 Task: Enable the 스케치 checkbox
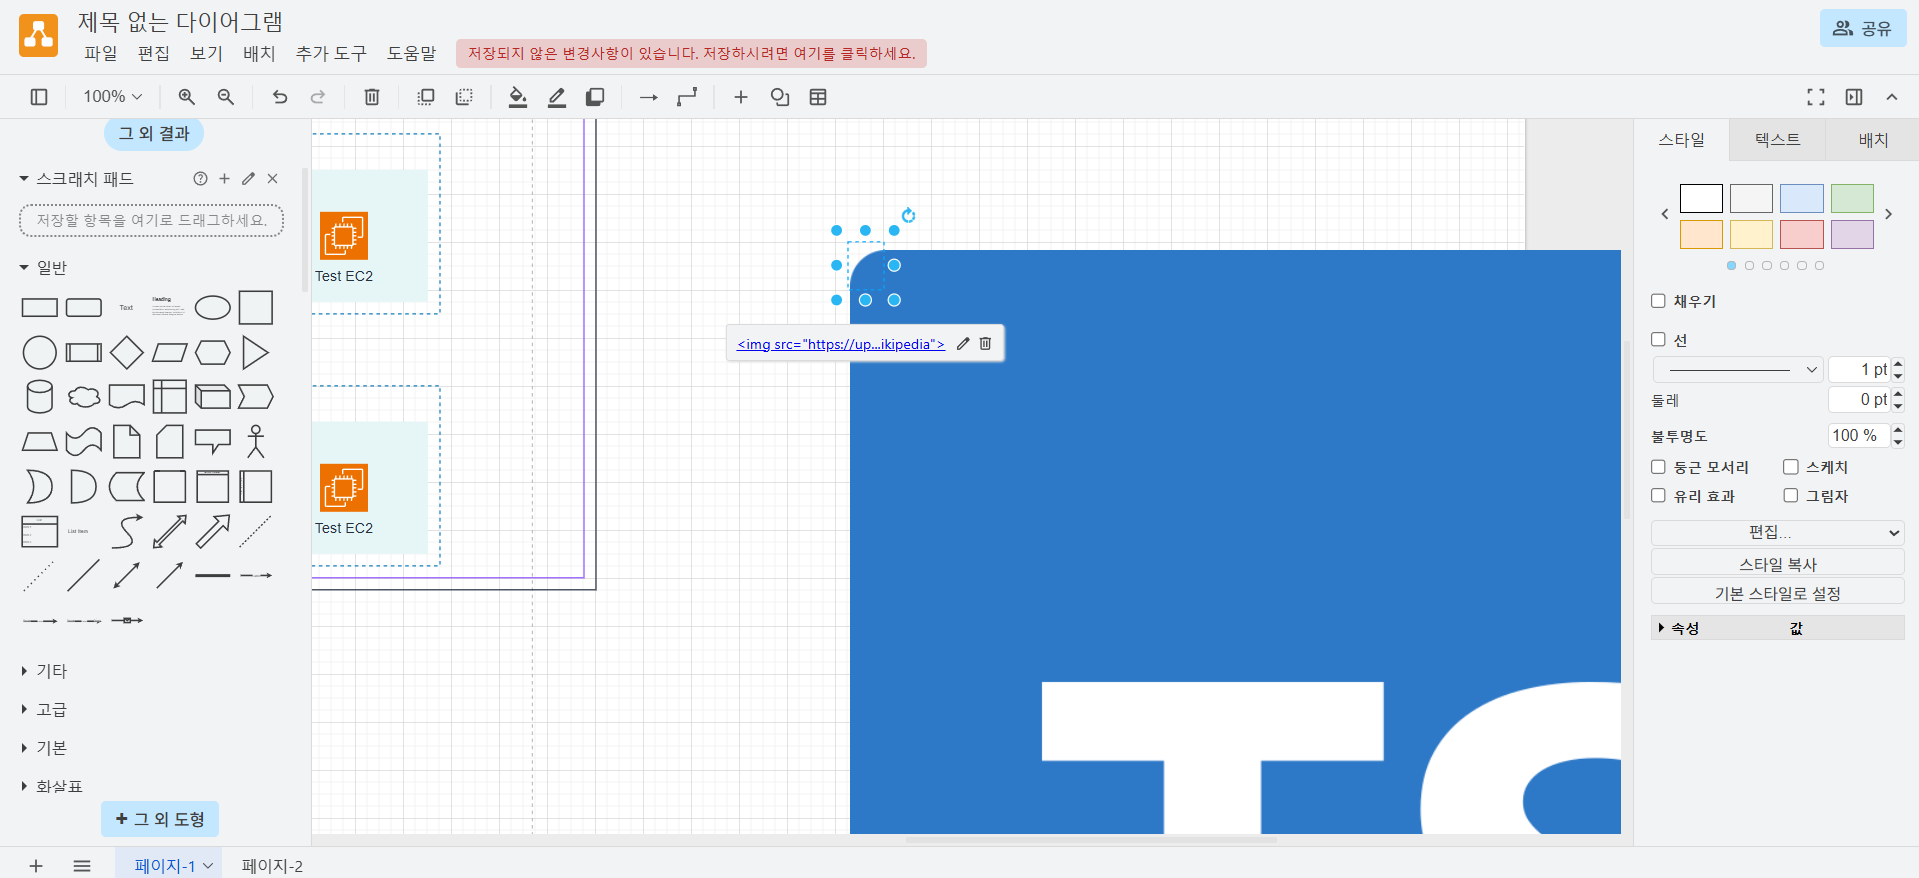1790,467
